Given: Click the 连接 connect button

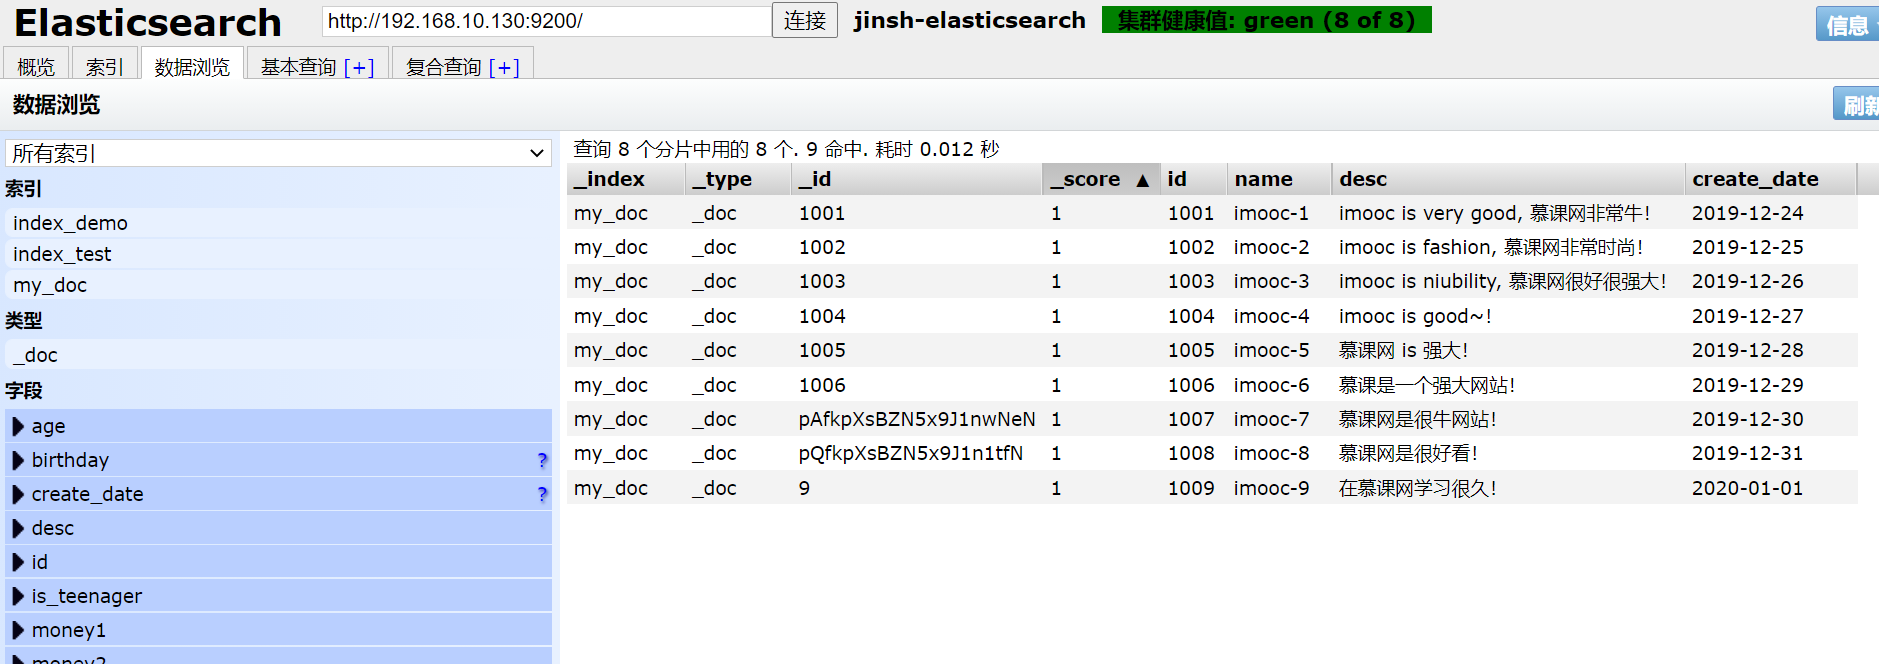Looking at the screenshot, I should click(x=804, y=20).
